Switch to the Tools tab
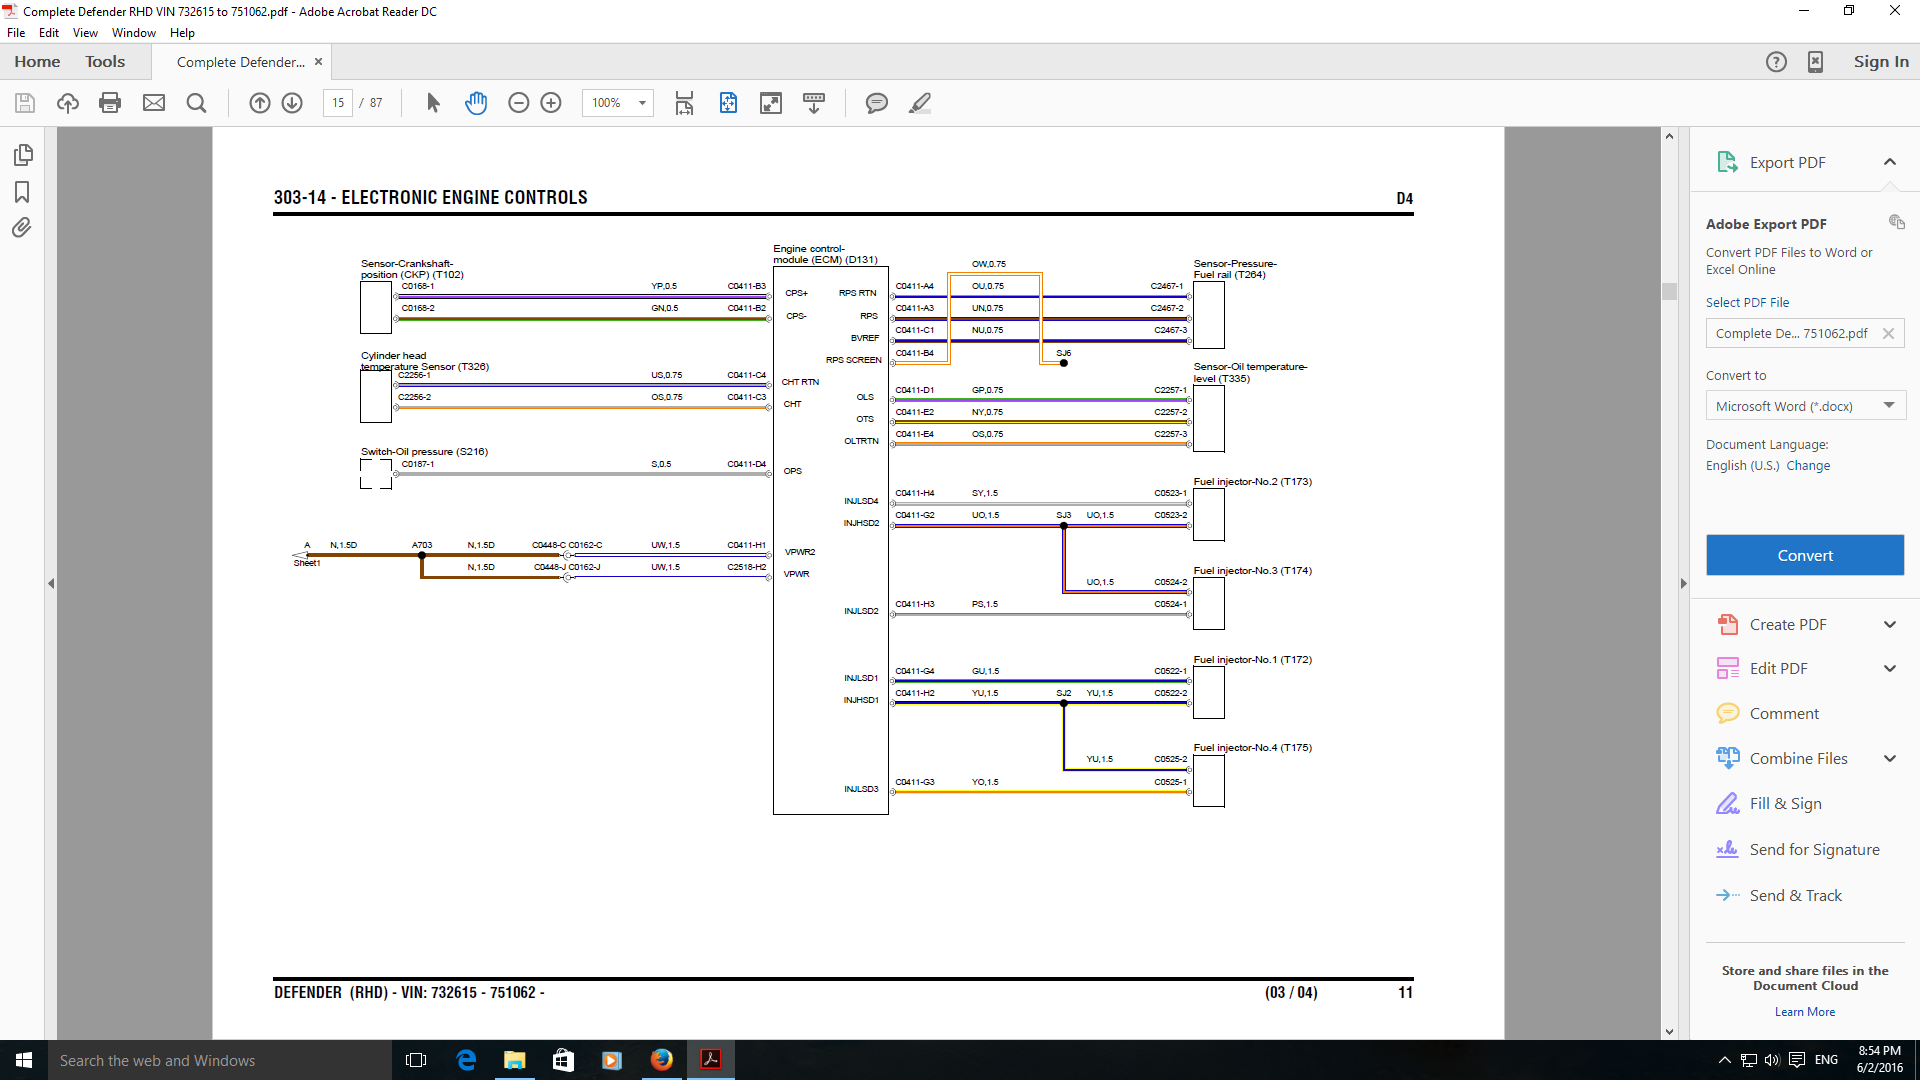The height and width of the screenshot is (1080, 1920). coord(105,62)
